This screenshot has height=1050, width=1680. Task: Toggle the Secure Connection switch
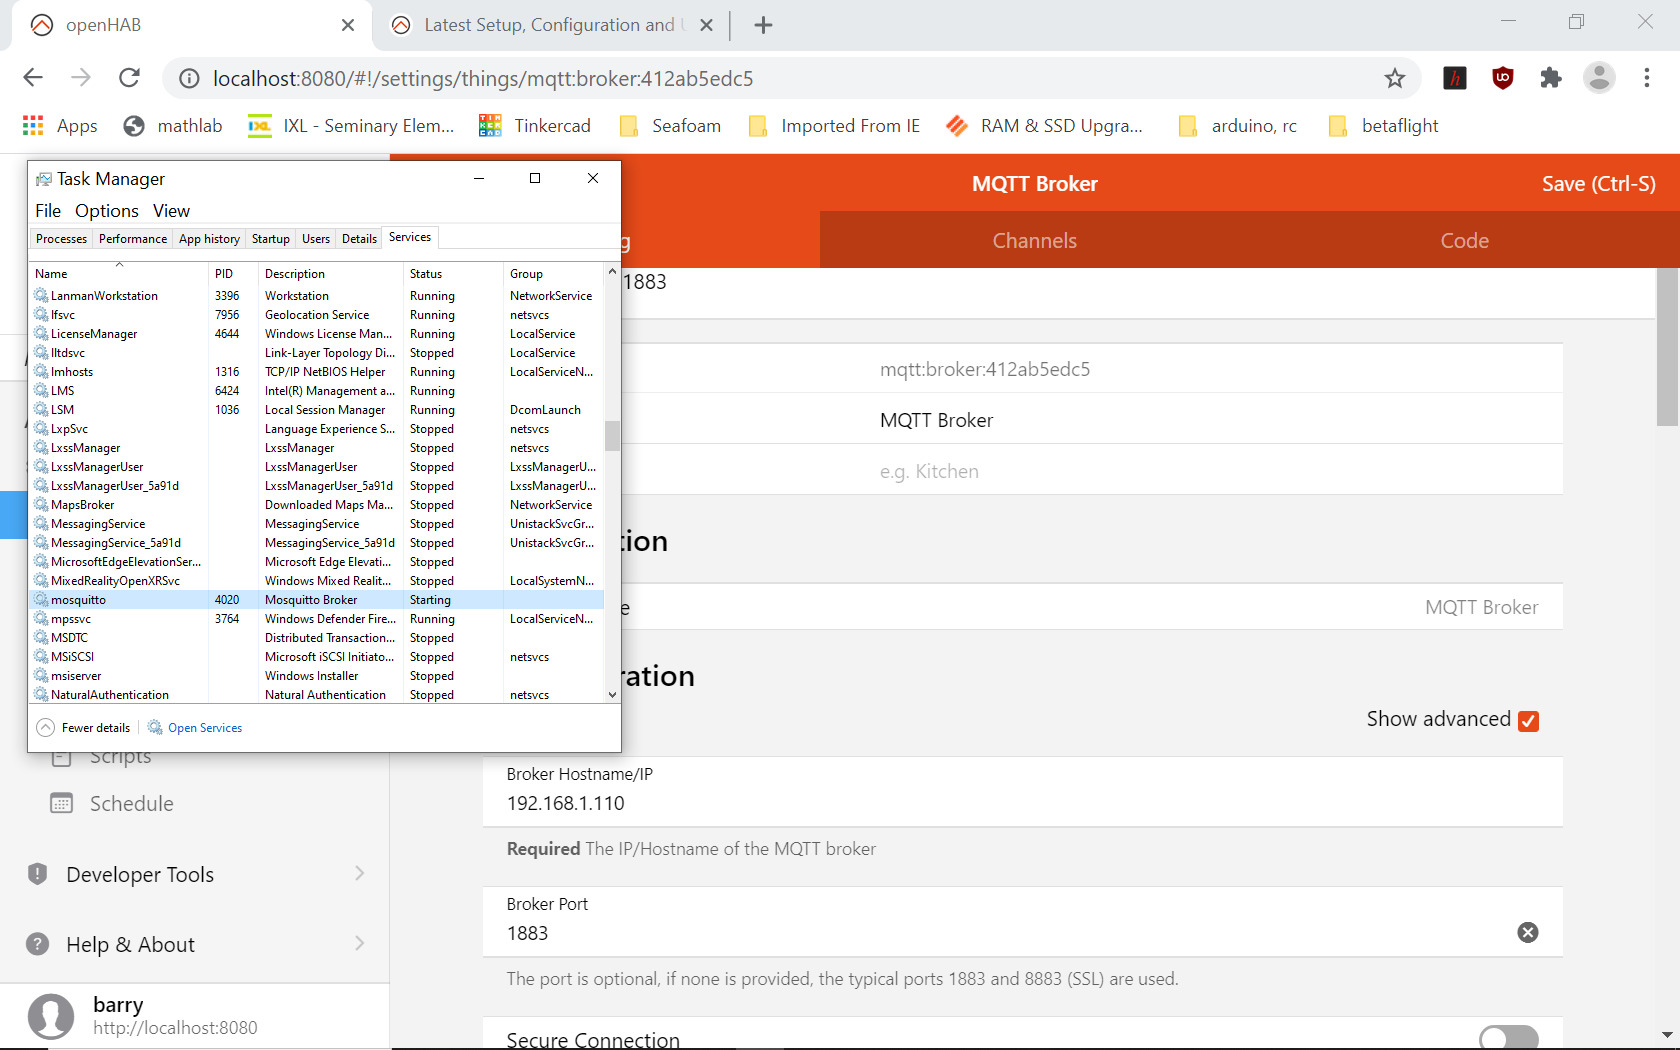(1508, 1038)
